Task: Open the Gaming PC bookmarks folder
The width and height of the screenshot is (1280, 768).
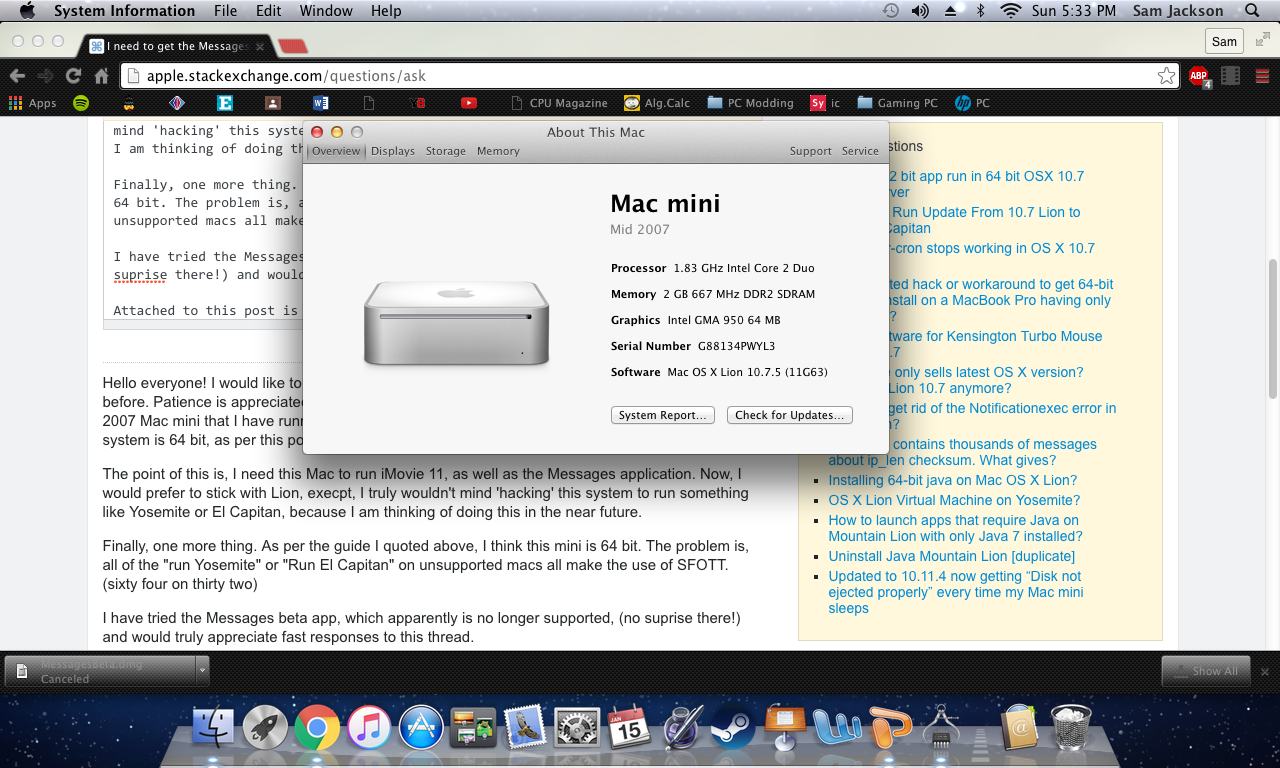Action: [897, 102]
